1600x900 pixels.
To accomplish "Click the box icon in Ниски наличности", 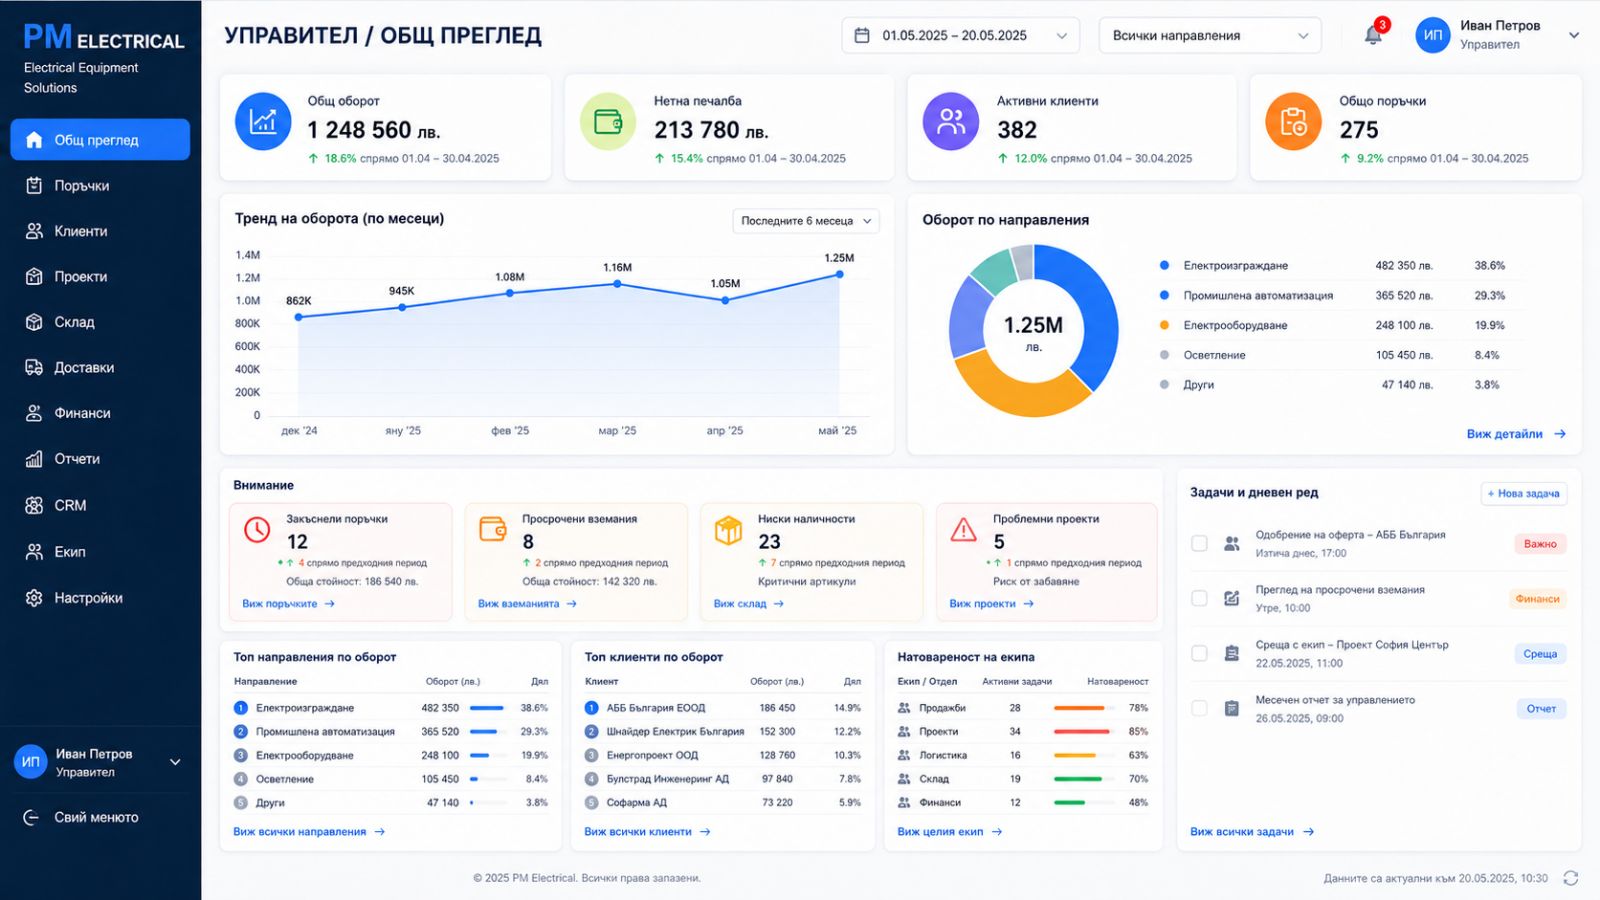I will [728, 529].
